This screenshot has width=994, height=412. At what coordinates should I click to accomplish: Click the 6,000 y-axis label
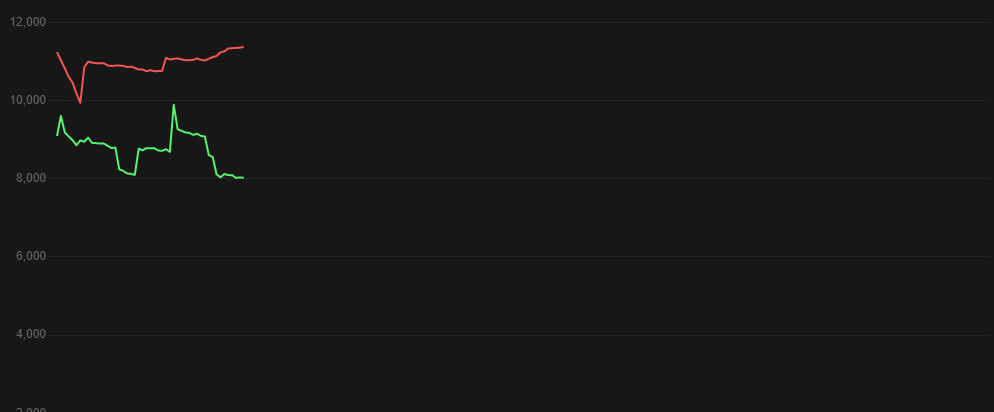coord(30,256)
